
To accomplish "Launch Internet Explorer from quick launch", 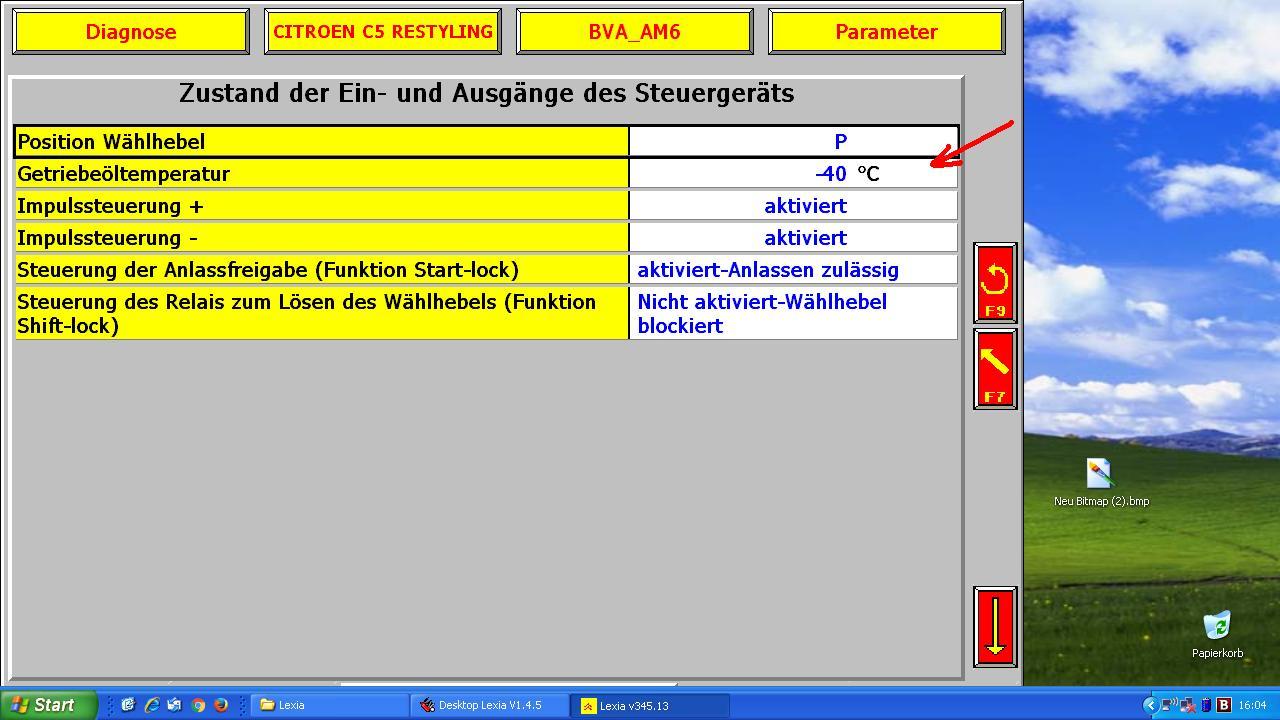I will 152,705.
